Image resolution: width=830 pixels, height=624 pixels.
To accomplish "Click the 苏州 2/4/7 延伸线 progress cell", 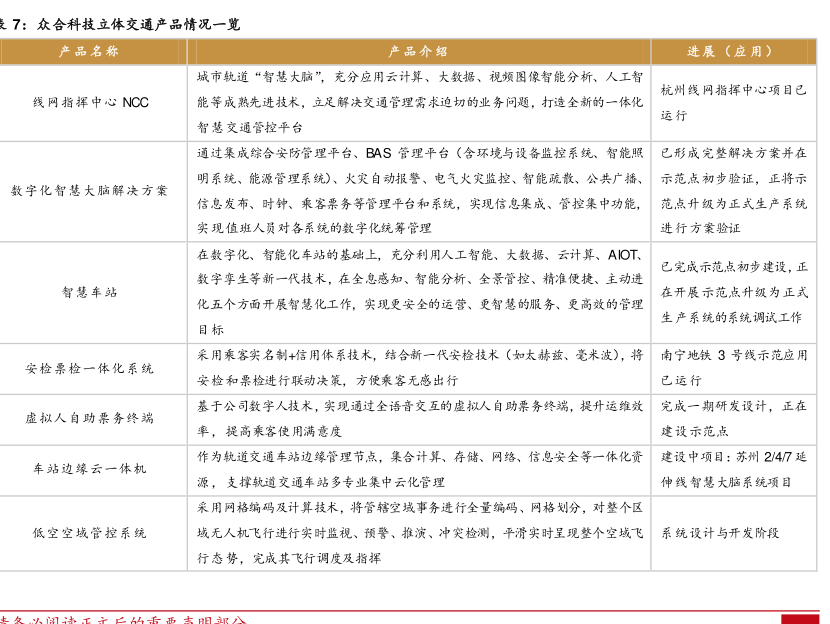I will point(733,469).
